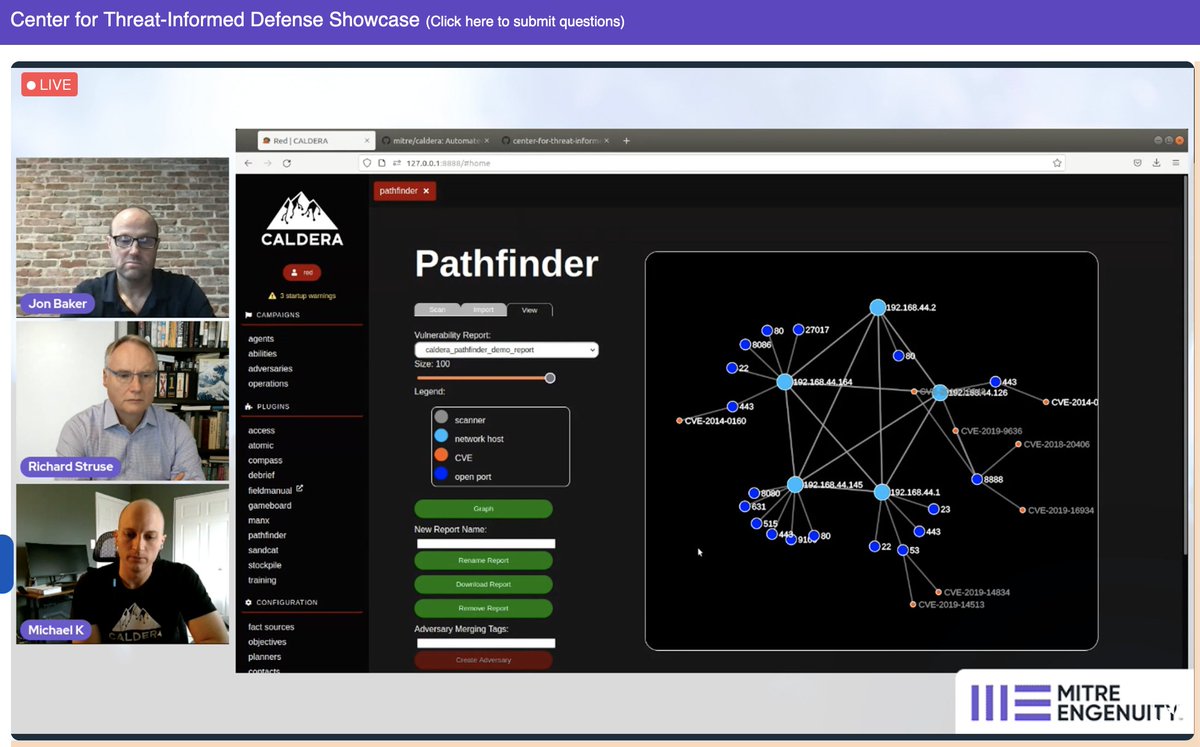Click the port 8086 node

coord(745,344)
